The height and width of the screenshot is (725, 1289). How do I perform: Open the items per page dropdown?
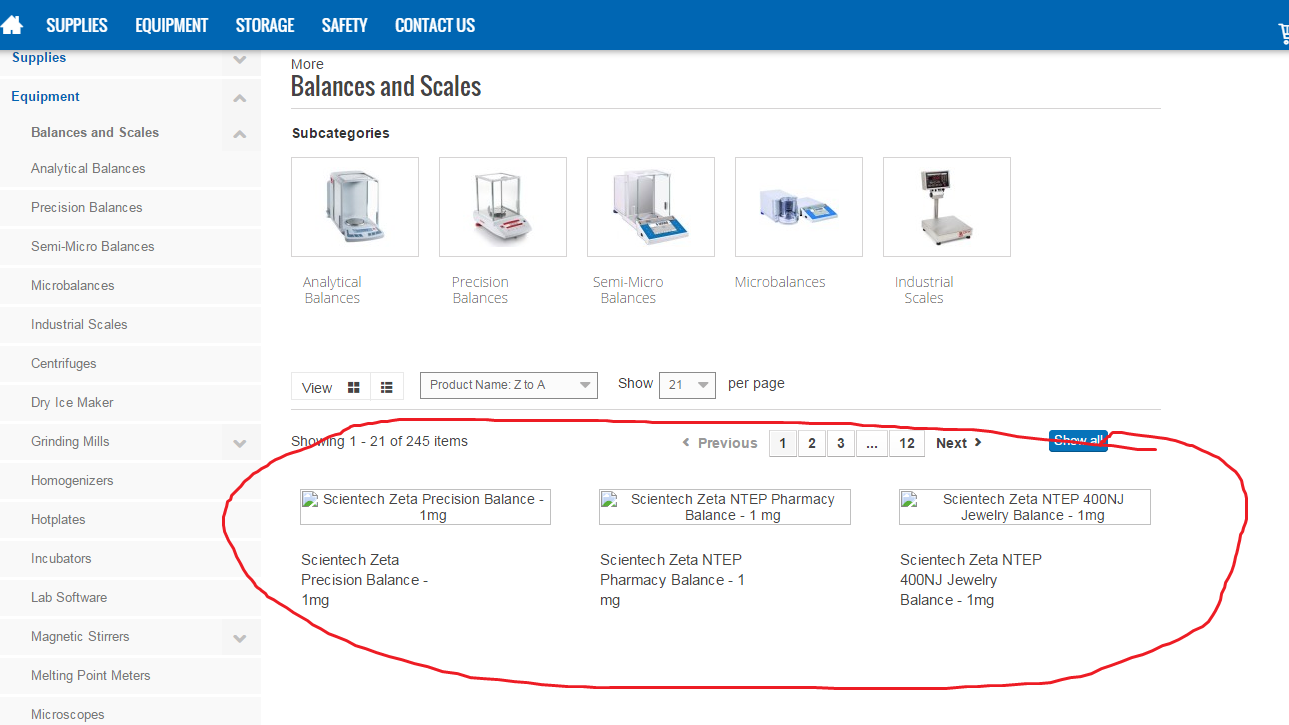point(688,385)
